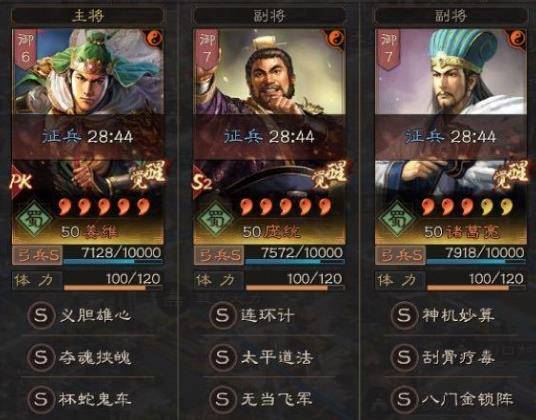Tap the yin-yang icon on 庞统's card
This screenshot has height=420, width=536.
click(x=336, y=39)
